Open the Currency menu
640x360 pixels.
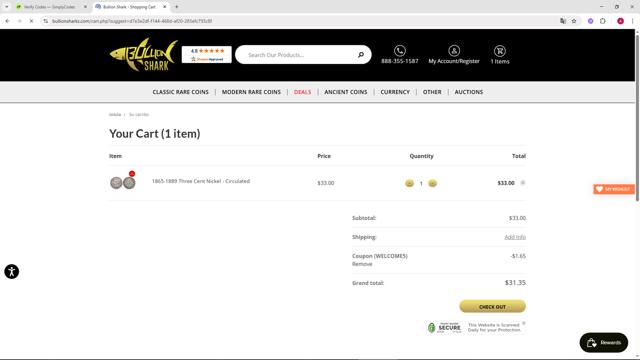coord(395,92)
